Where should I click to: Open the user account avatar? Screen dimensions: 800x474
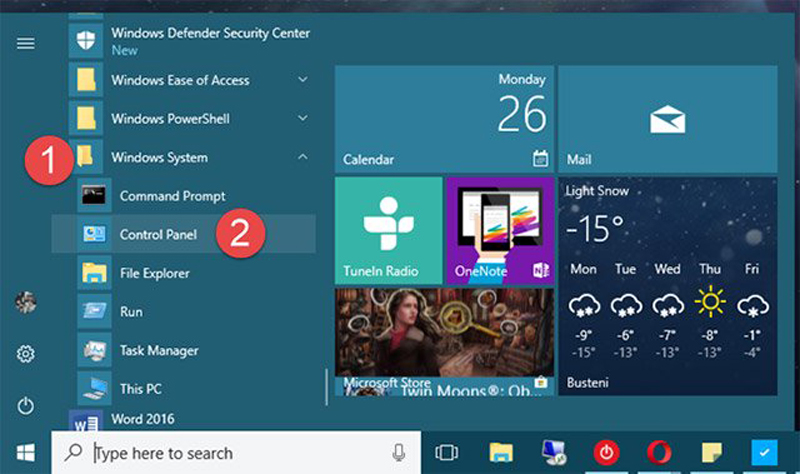click(x=26, y=304)
